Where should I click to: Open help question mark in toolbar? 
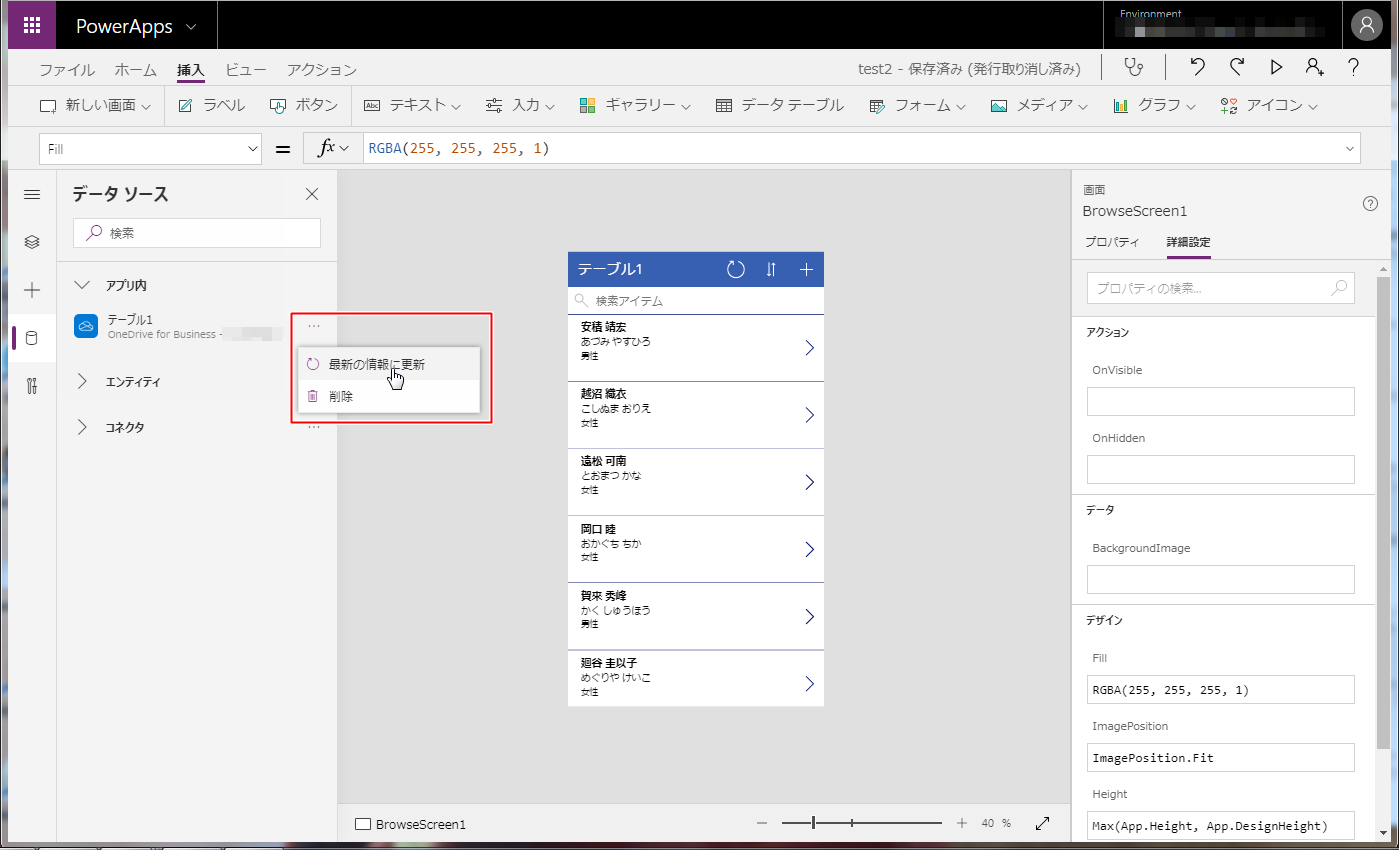tap(1353, 67)
